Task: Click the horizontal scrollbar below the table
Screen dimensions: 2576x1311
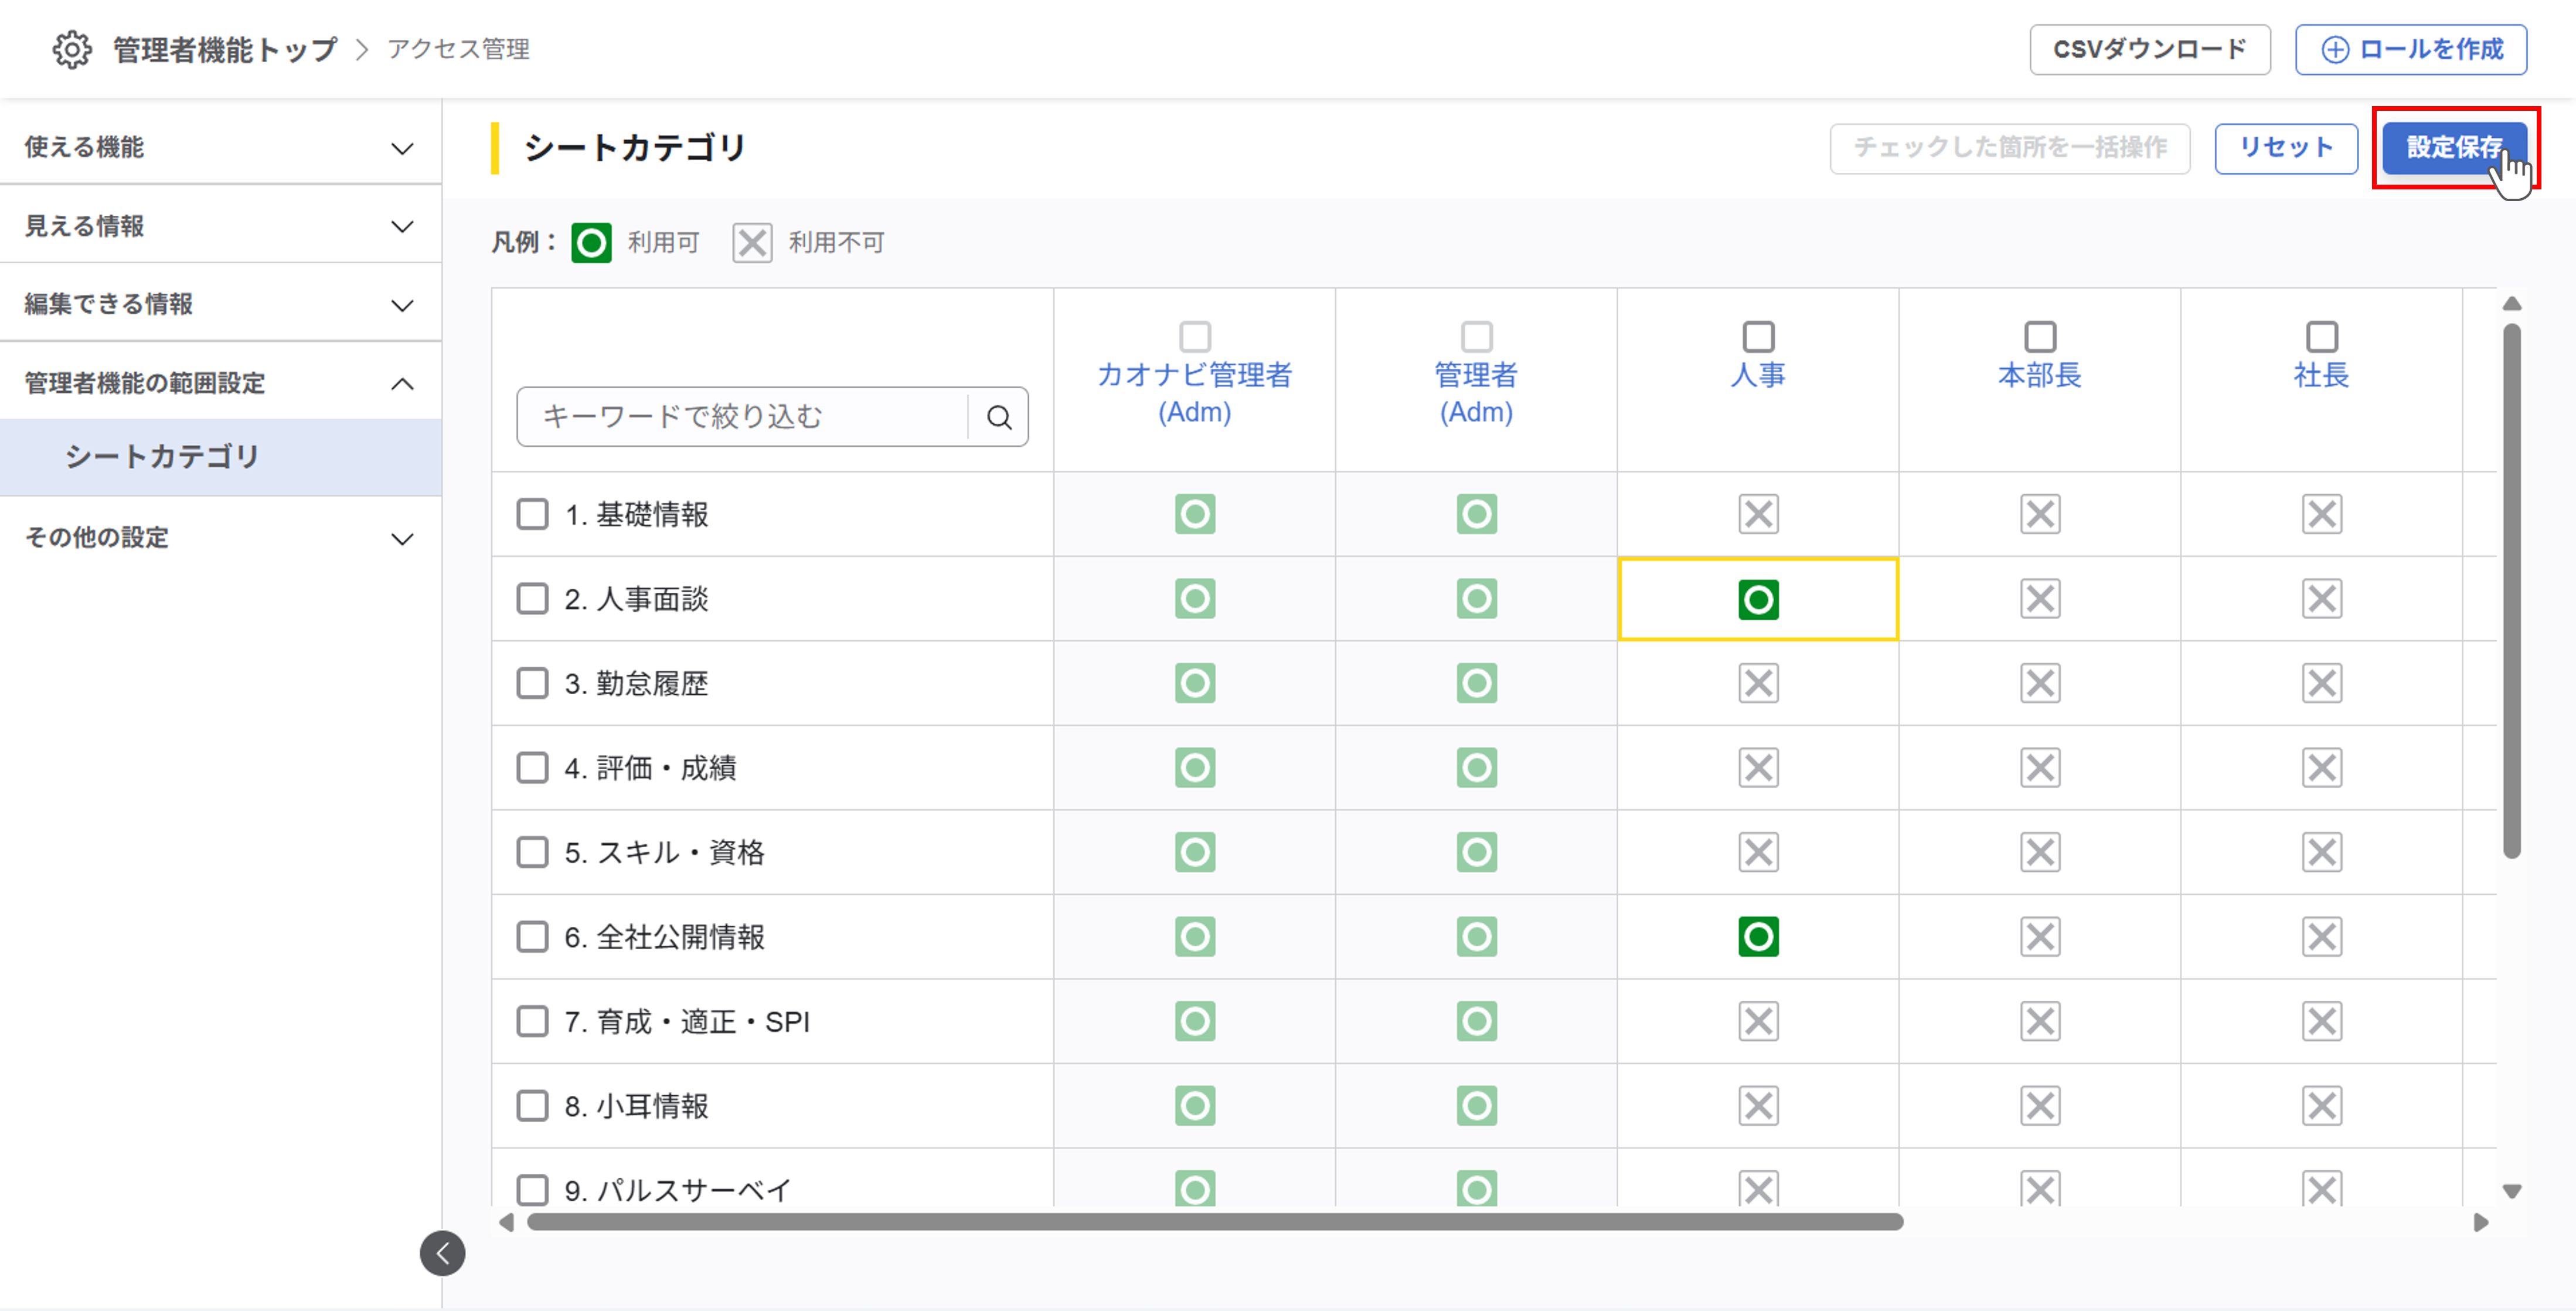Action: click(1214, 1222)
